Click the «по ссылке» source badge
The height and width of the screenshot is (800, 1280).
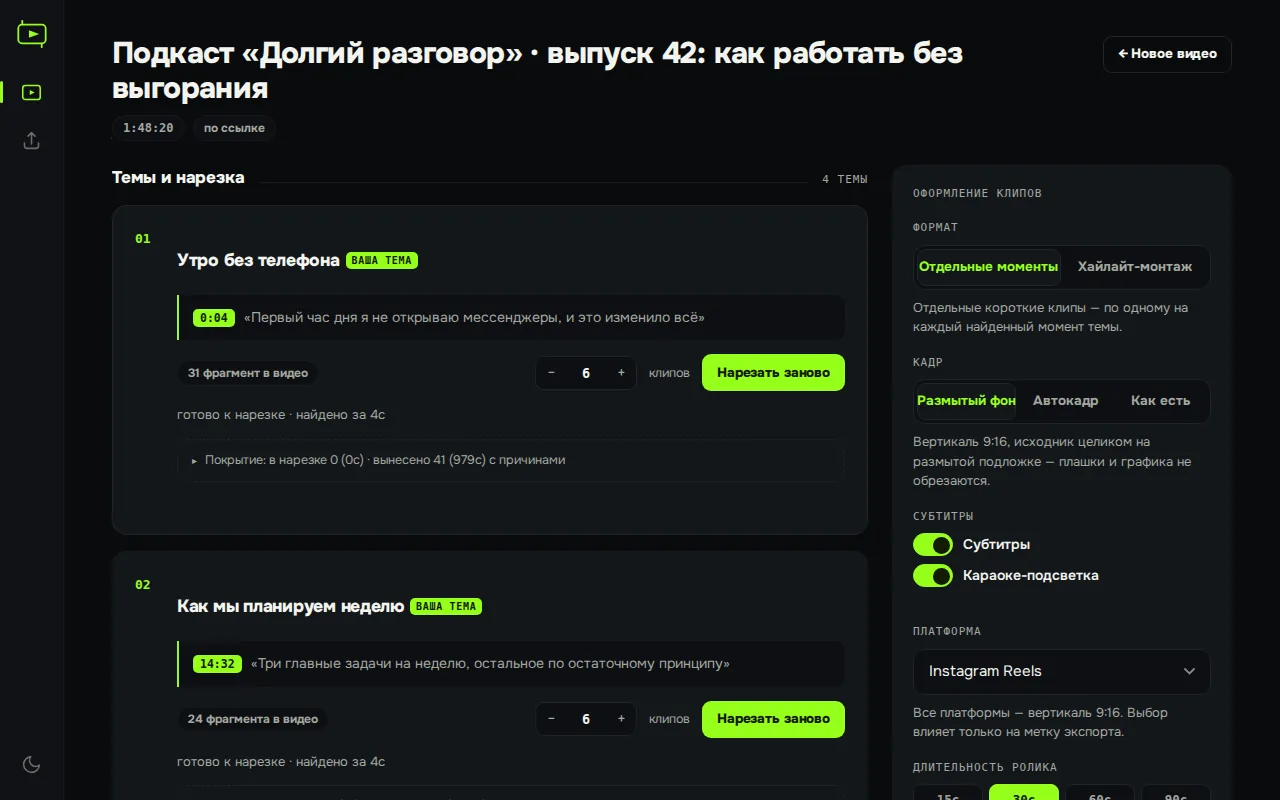coord(234,128)
